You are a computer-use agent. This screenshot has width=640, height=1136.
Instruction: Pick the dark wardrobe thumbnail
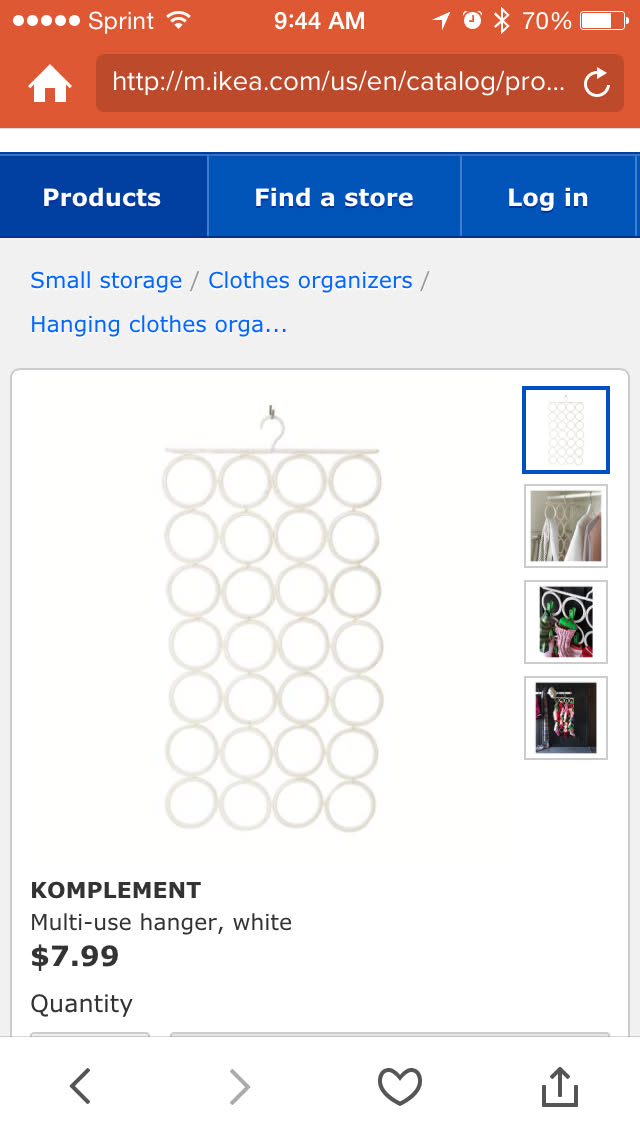(x=566, y=718)
